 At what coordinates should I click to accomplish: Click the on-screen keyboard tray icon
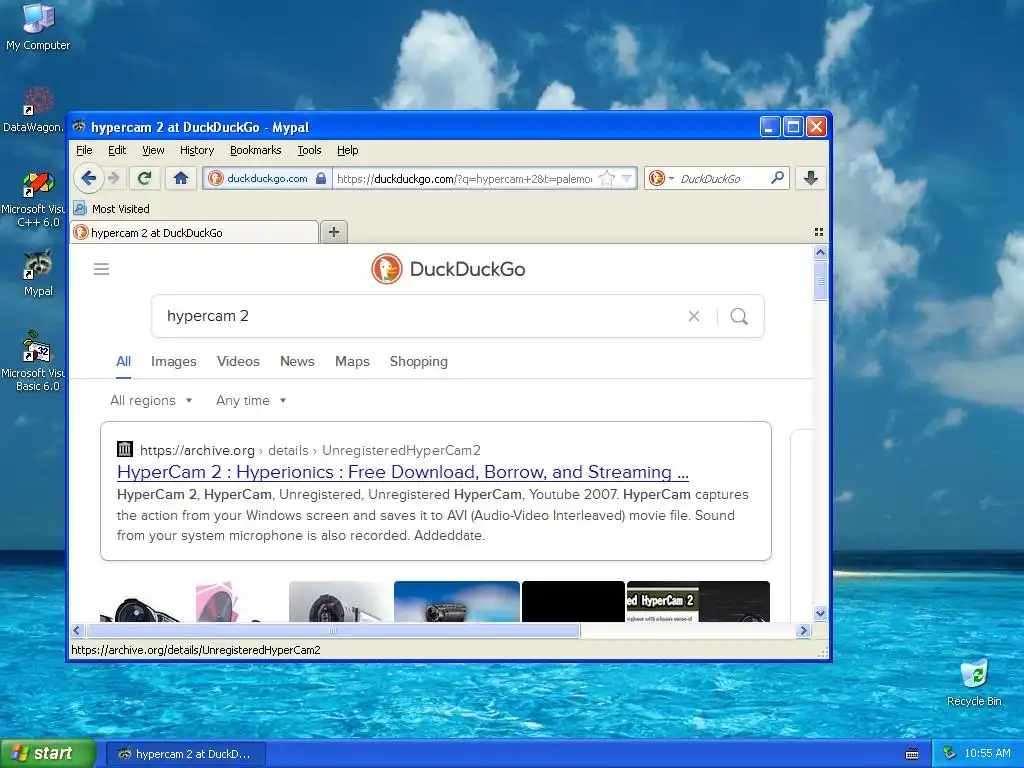(x=912, y=754)
